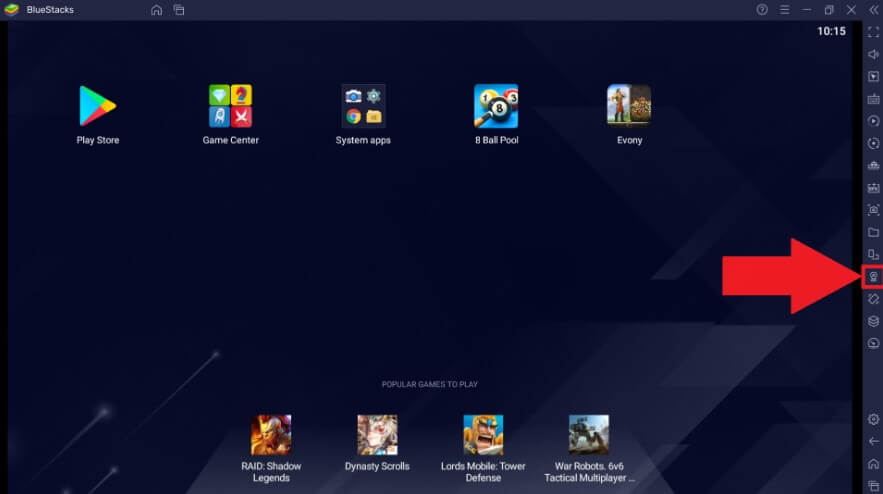The height and width of the screenshot is (494, 883).
Task: Open the hamburger menu in title bar
Action: coord(784,10)
